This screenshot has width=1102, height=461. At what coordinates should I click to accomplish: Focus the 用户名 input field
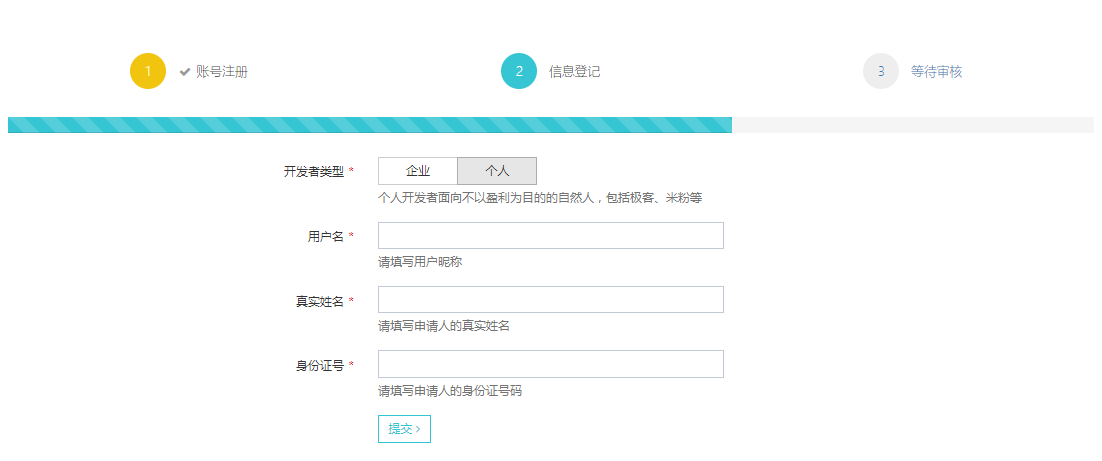pyautogui.click(x=550, y=236)
